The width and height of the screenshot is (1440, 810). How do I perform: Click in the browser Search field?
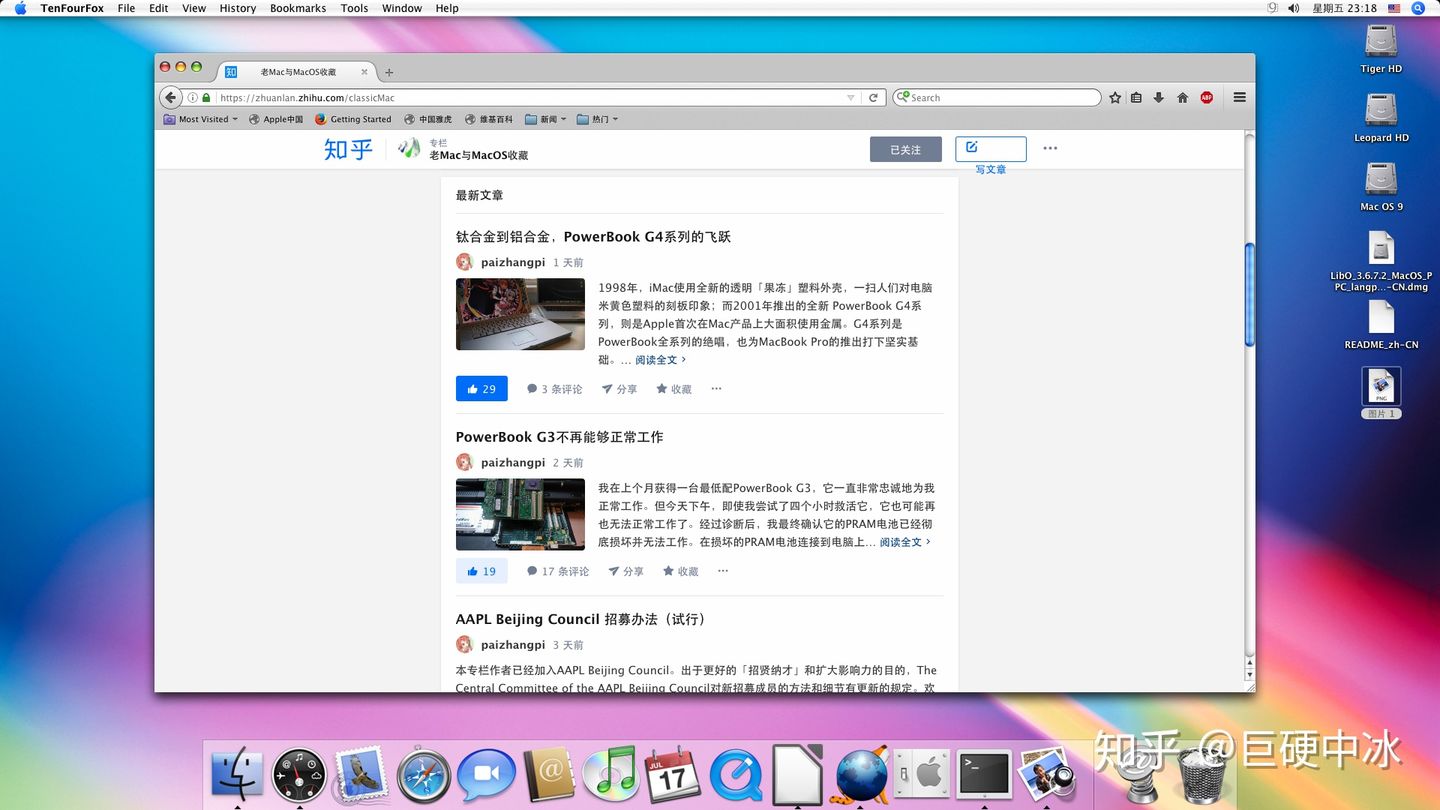coord(1000,98)
